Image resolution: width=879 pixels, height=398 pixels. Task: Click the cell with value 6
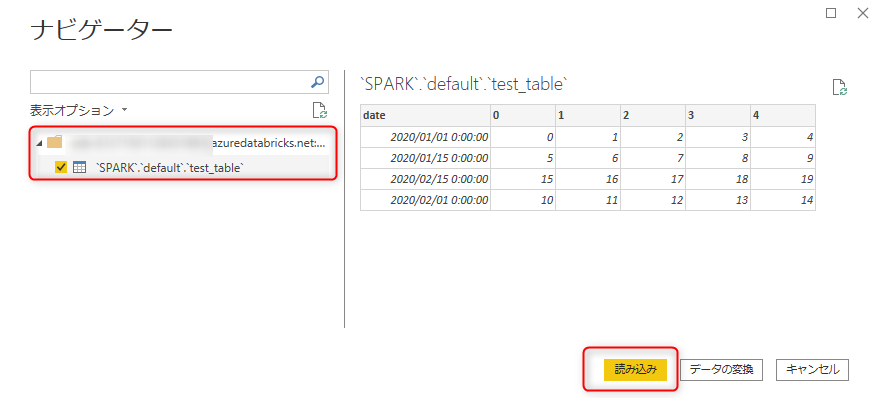tap(587, 158)
